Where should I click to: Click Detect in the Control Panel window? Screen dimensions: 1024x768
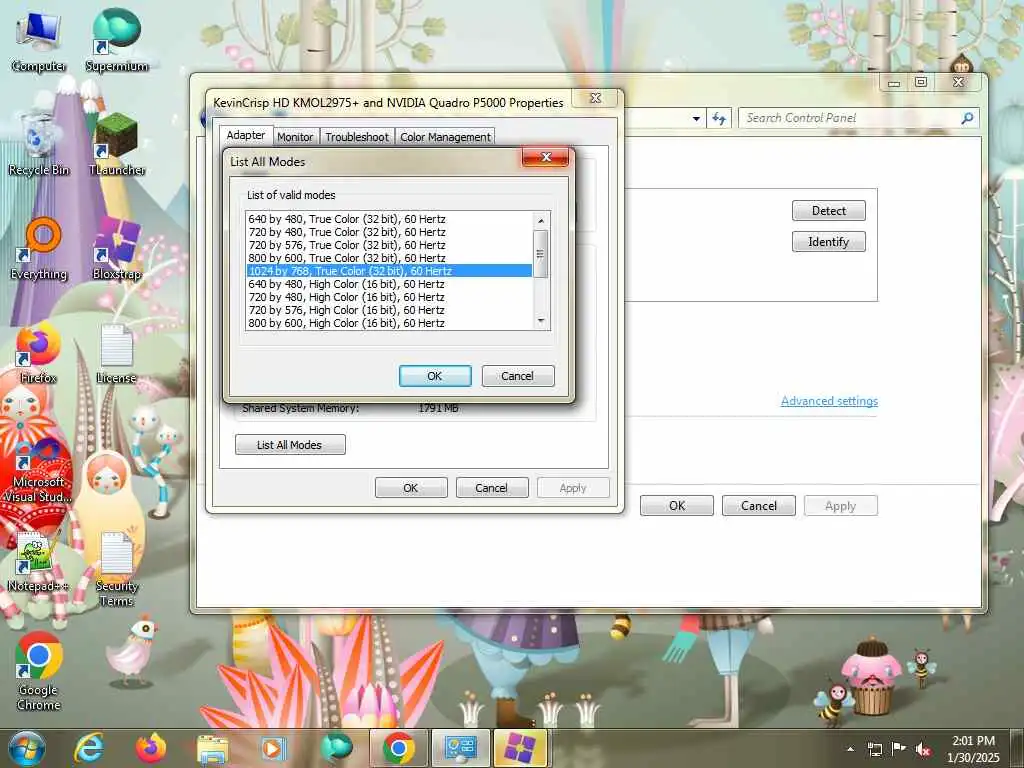tap(829, 211)
